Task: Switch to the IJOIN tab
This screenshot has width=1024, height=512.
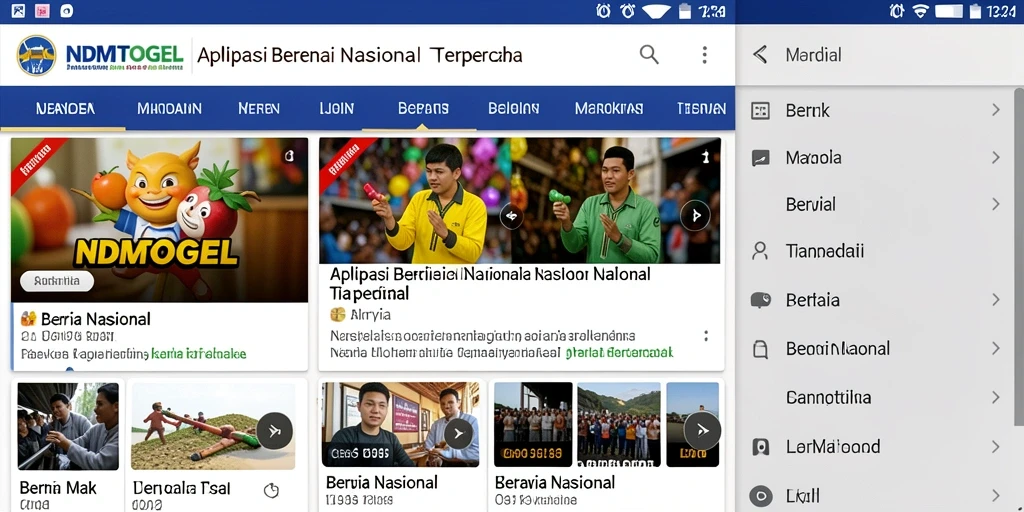Action: click(x=336, y=108)
